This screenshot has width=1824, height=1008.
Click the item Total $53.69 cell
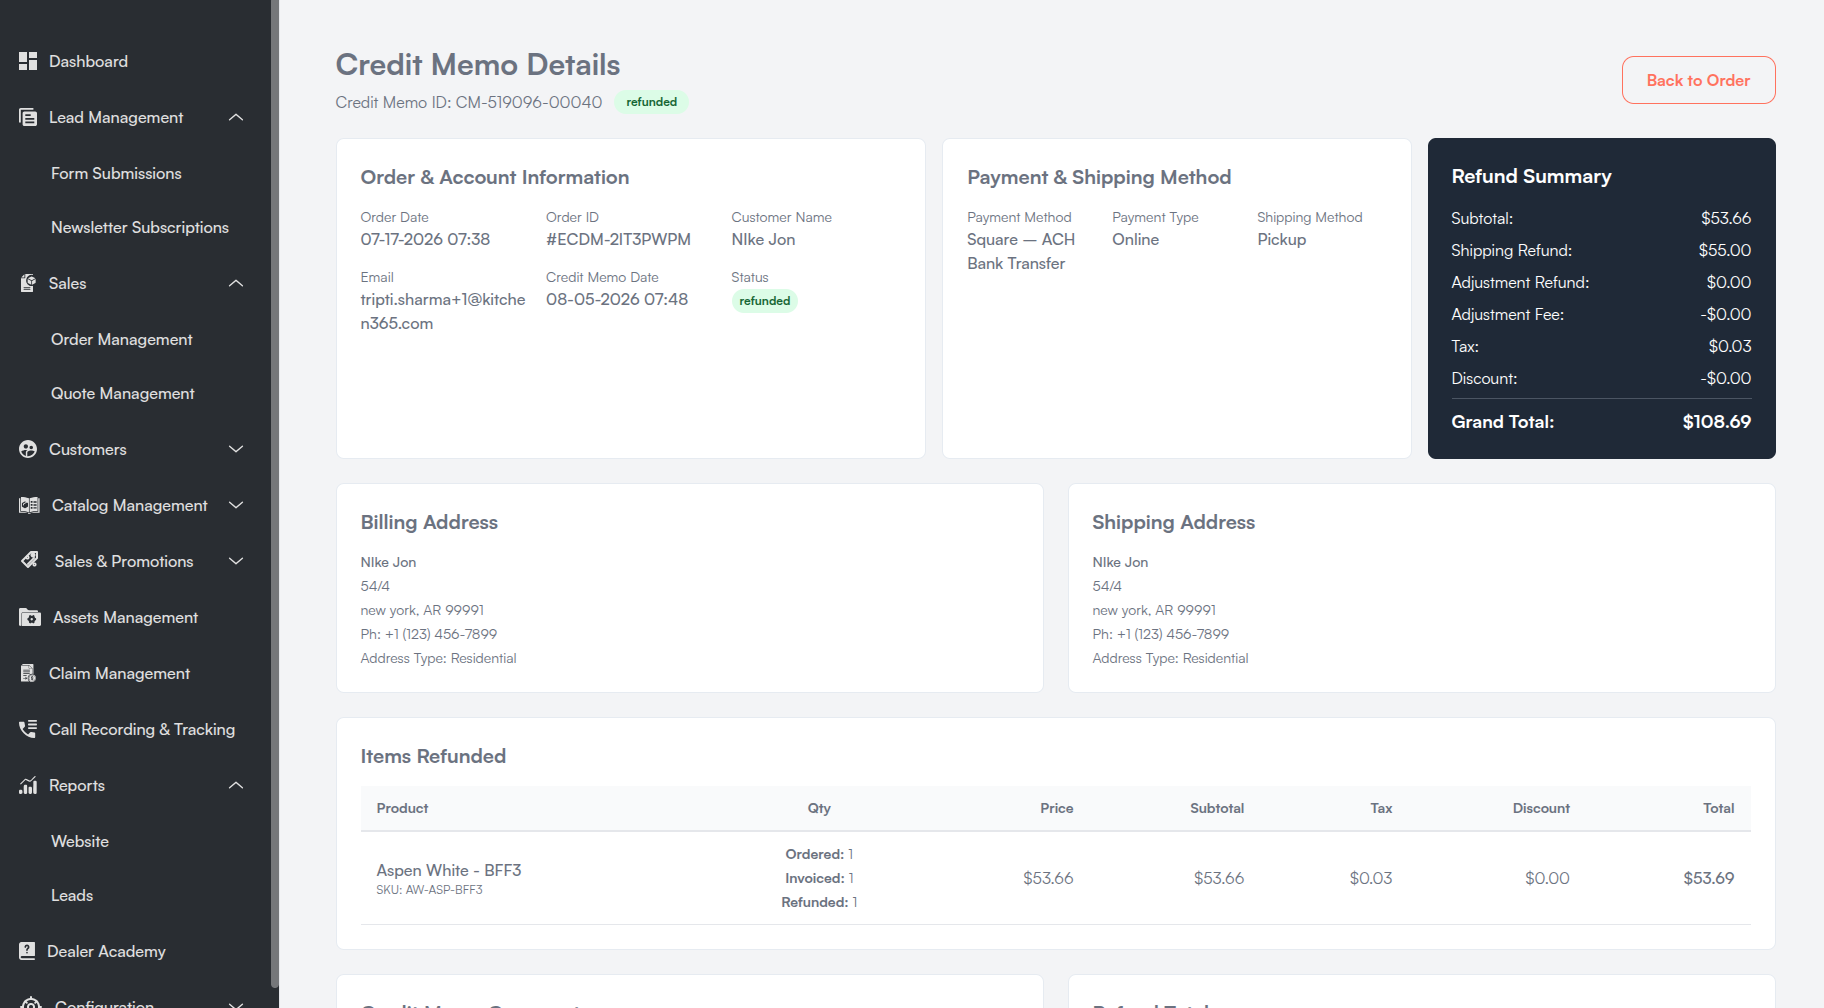pos(1708,878)
